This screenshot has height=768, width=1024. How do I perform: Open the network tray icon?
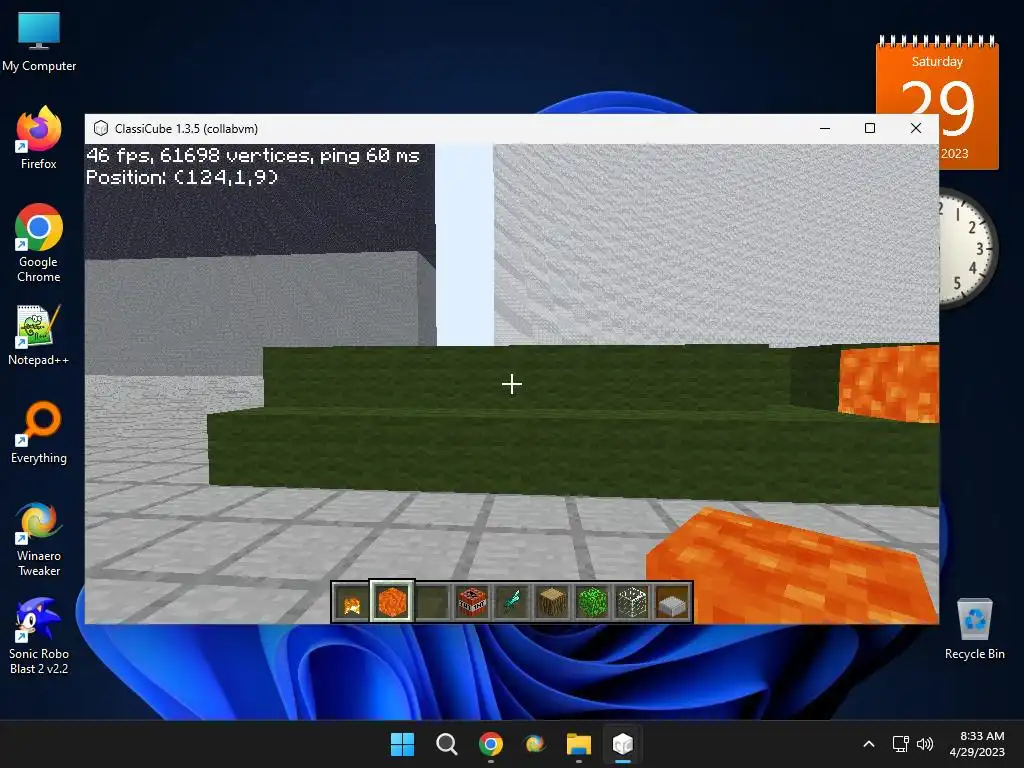tap(901, 744)
